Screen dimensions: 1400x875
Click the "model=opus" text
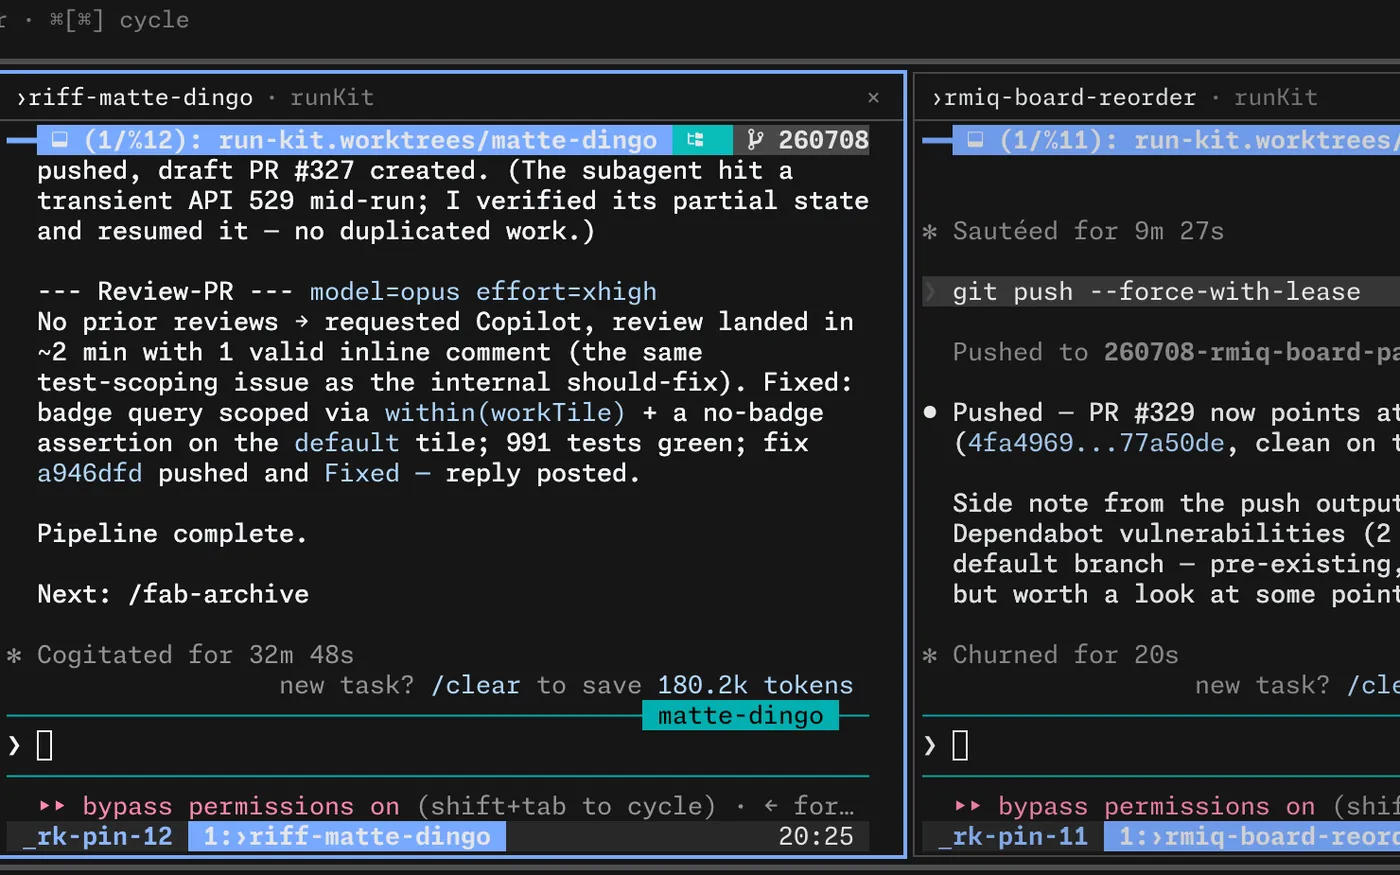click(x=385, y=292)
